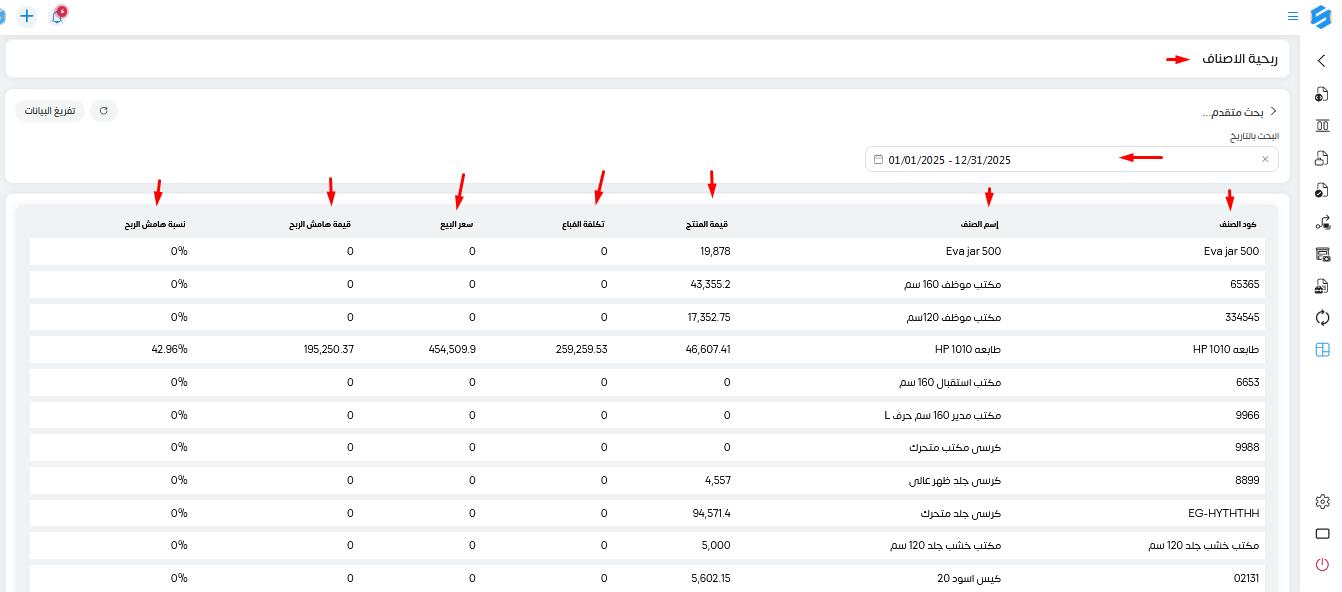1342x592 pixels.
Task: Click the قيمة هامش الربح column header
Action: point(321,224)
